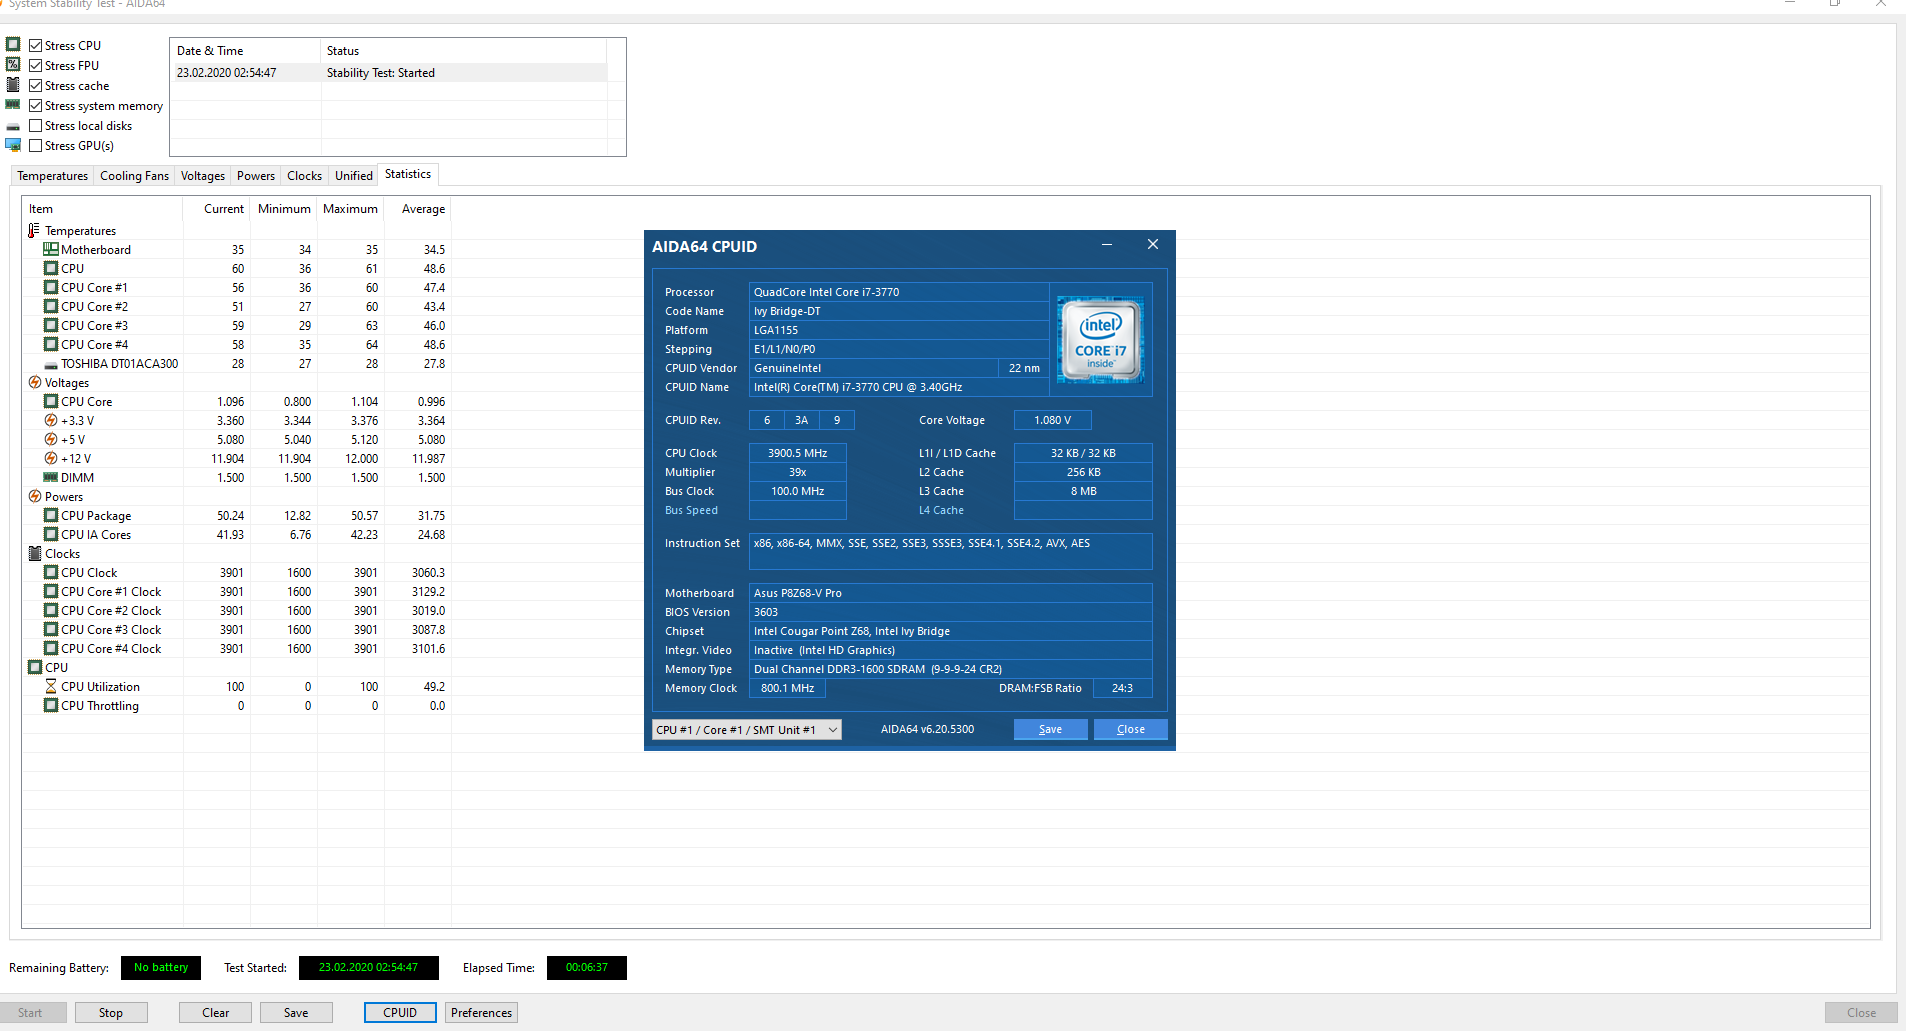Click the Date & Time log column header
This screenshot has width=1906, height=1031.
pyautogui.click(x=246, y=51)
